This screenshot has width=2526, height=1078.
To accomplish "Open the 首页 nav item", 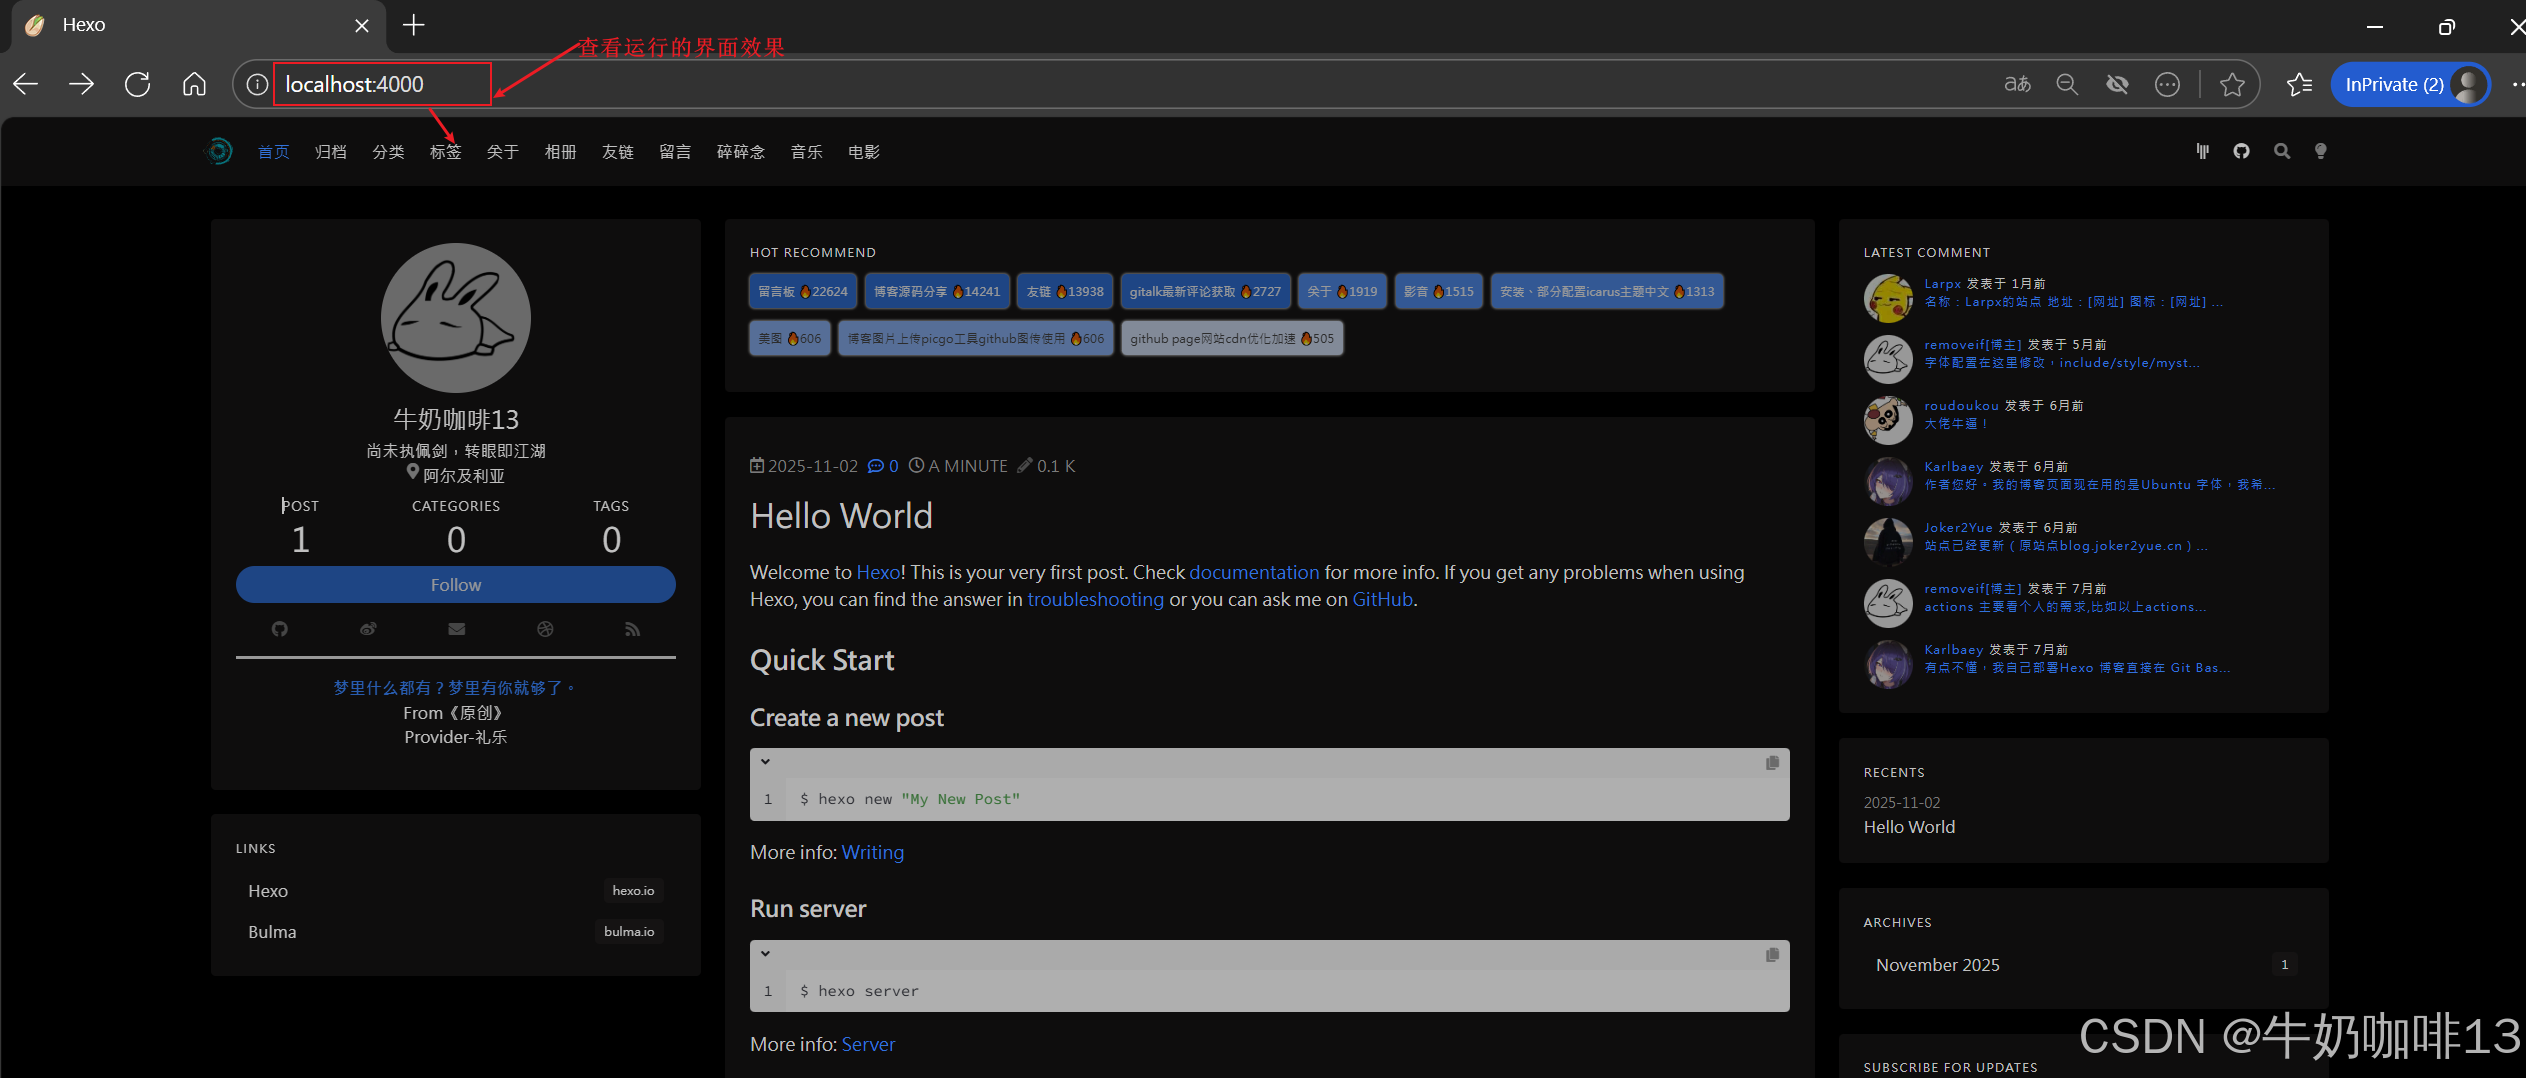I will click(273, 152).
